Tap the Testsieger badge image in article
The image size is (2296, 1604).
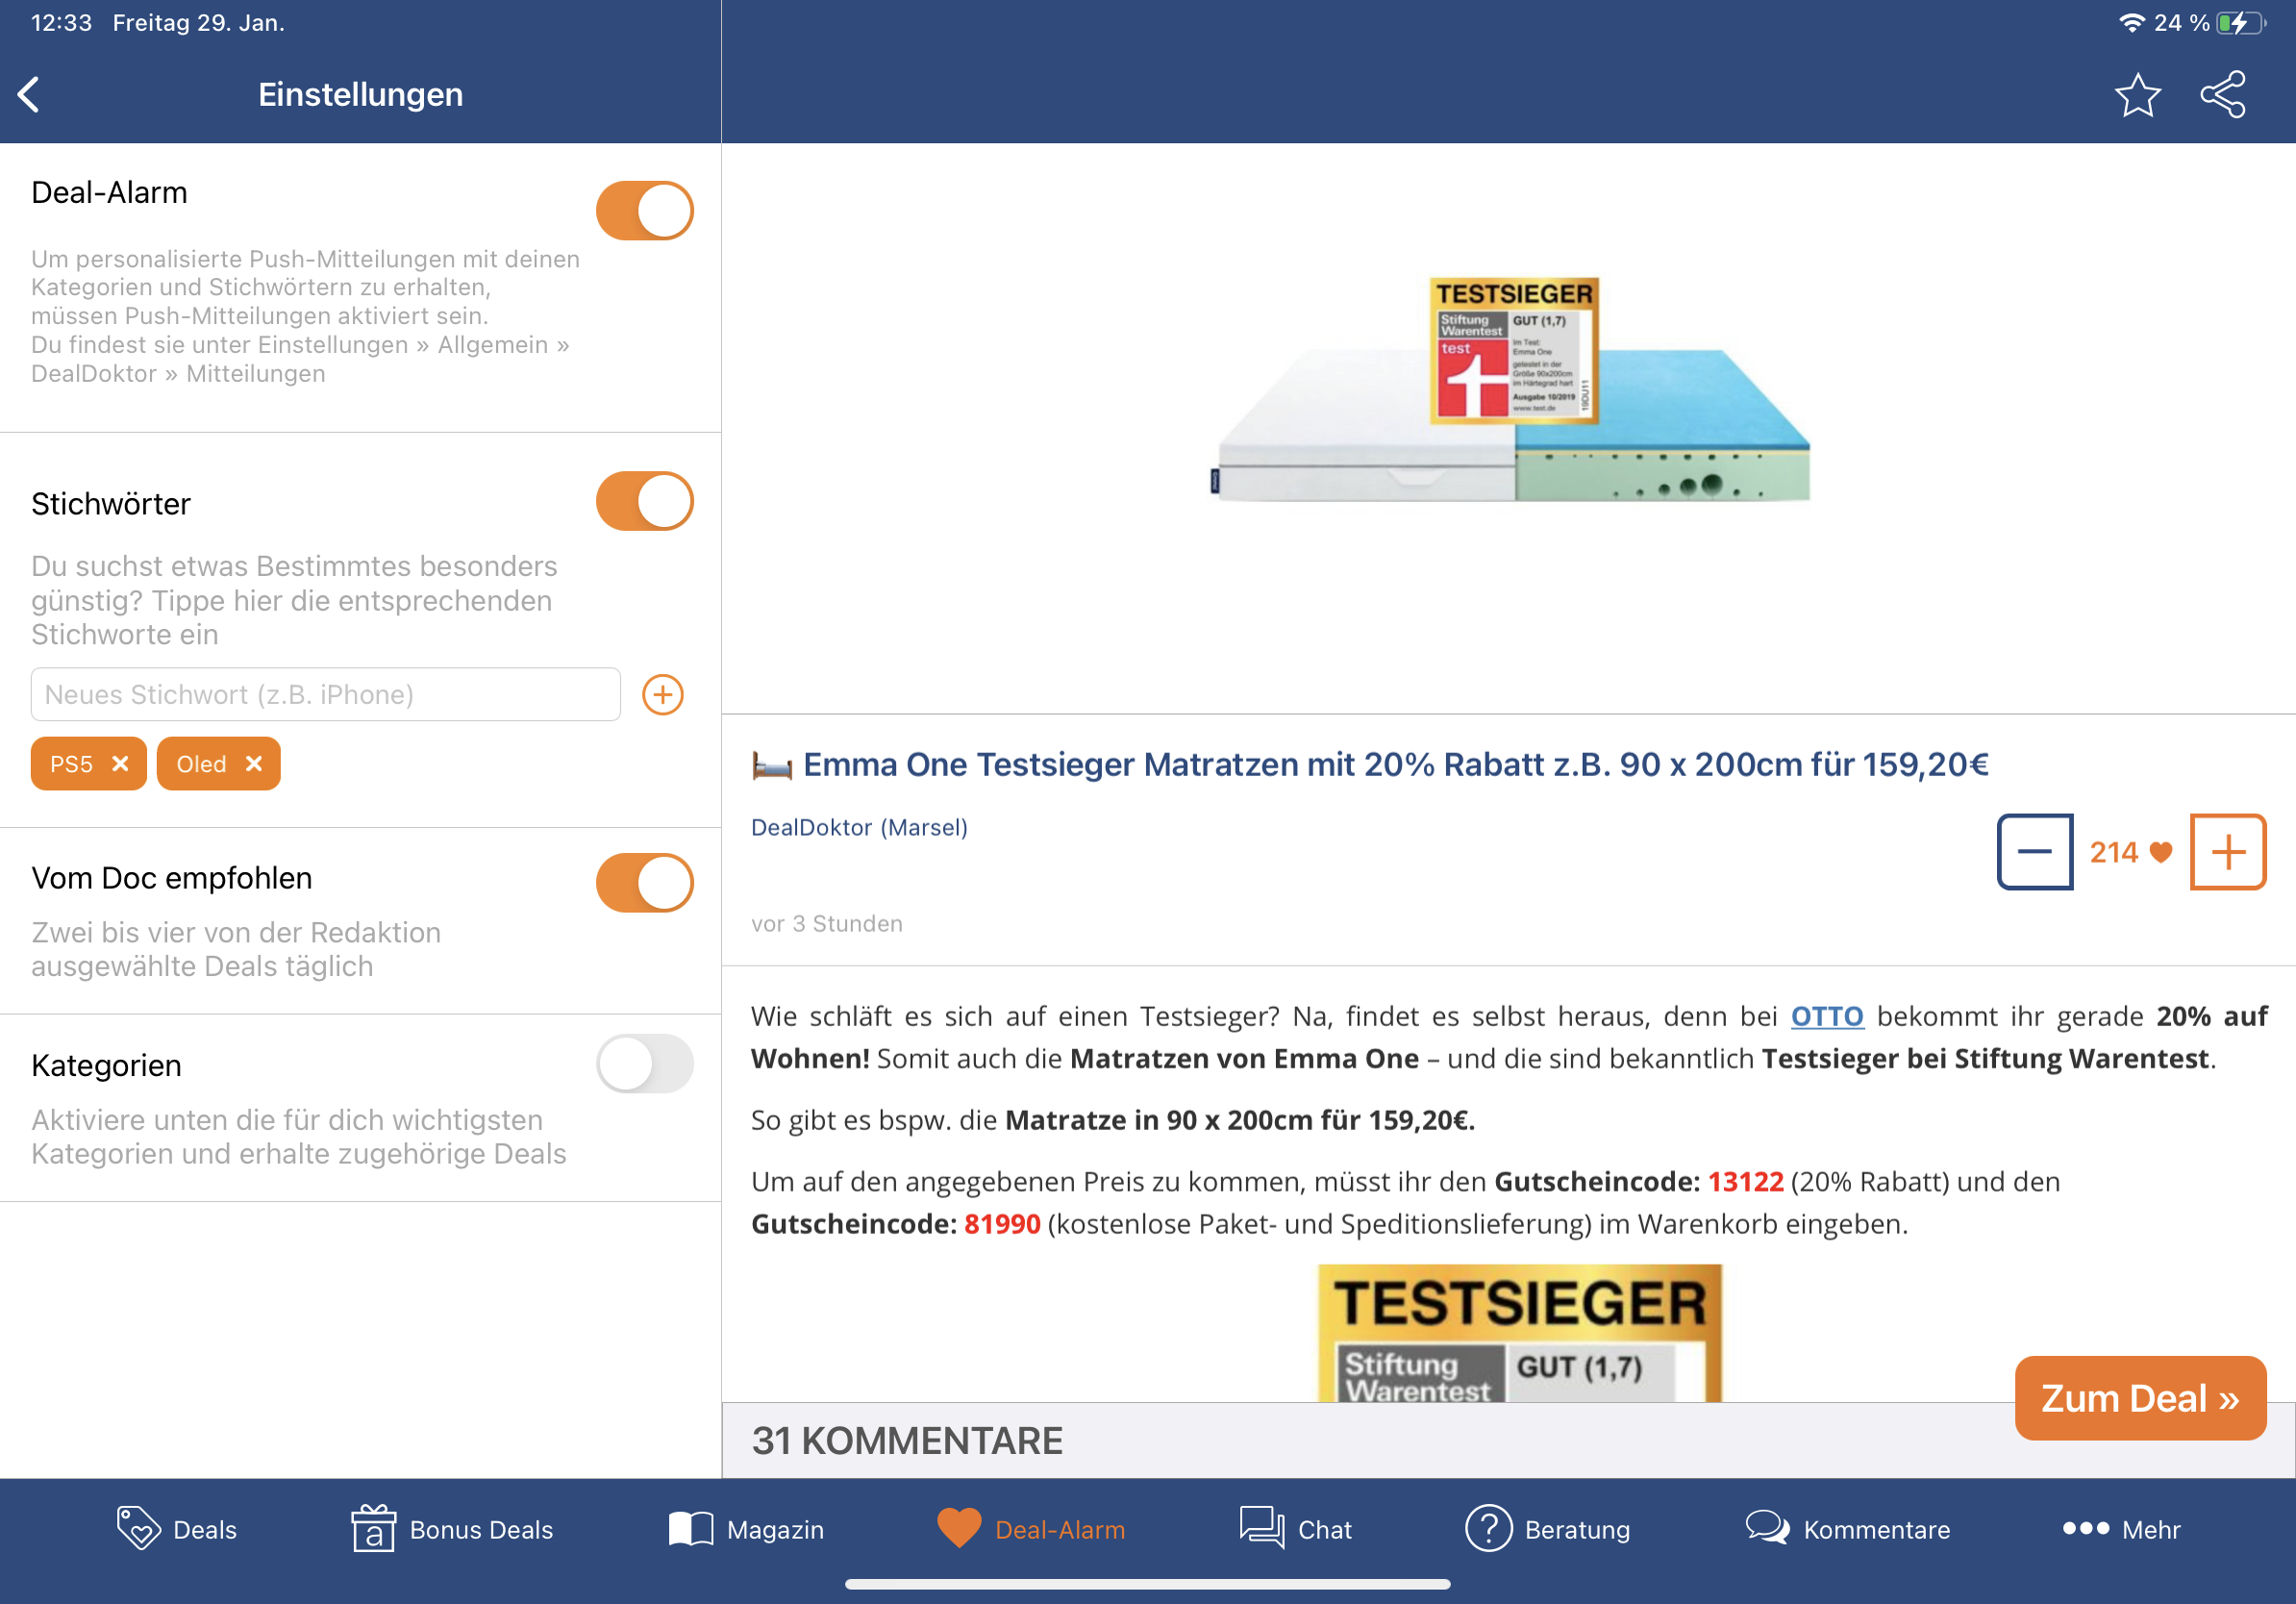click(x=1519, y=1333)
